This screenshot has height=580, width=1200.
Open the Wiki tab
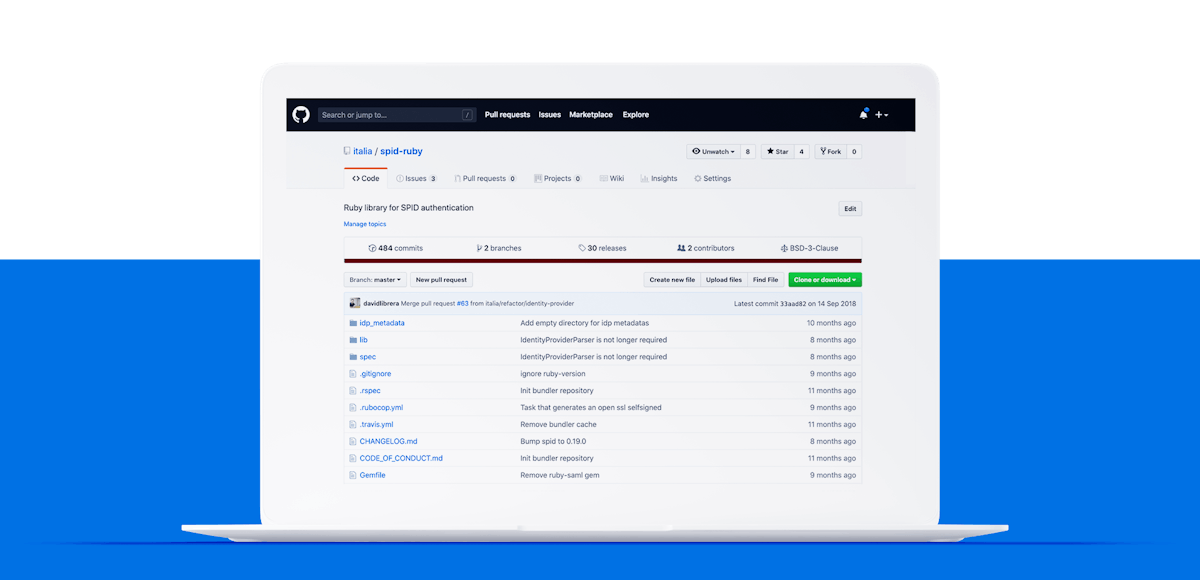(612, 178)
